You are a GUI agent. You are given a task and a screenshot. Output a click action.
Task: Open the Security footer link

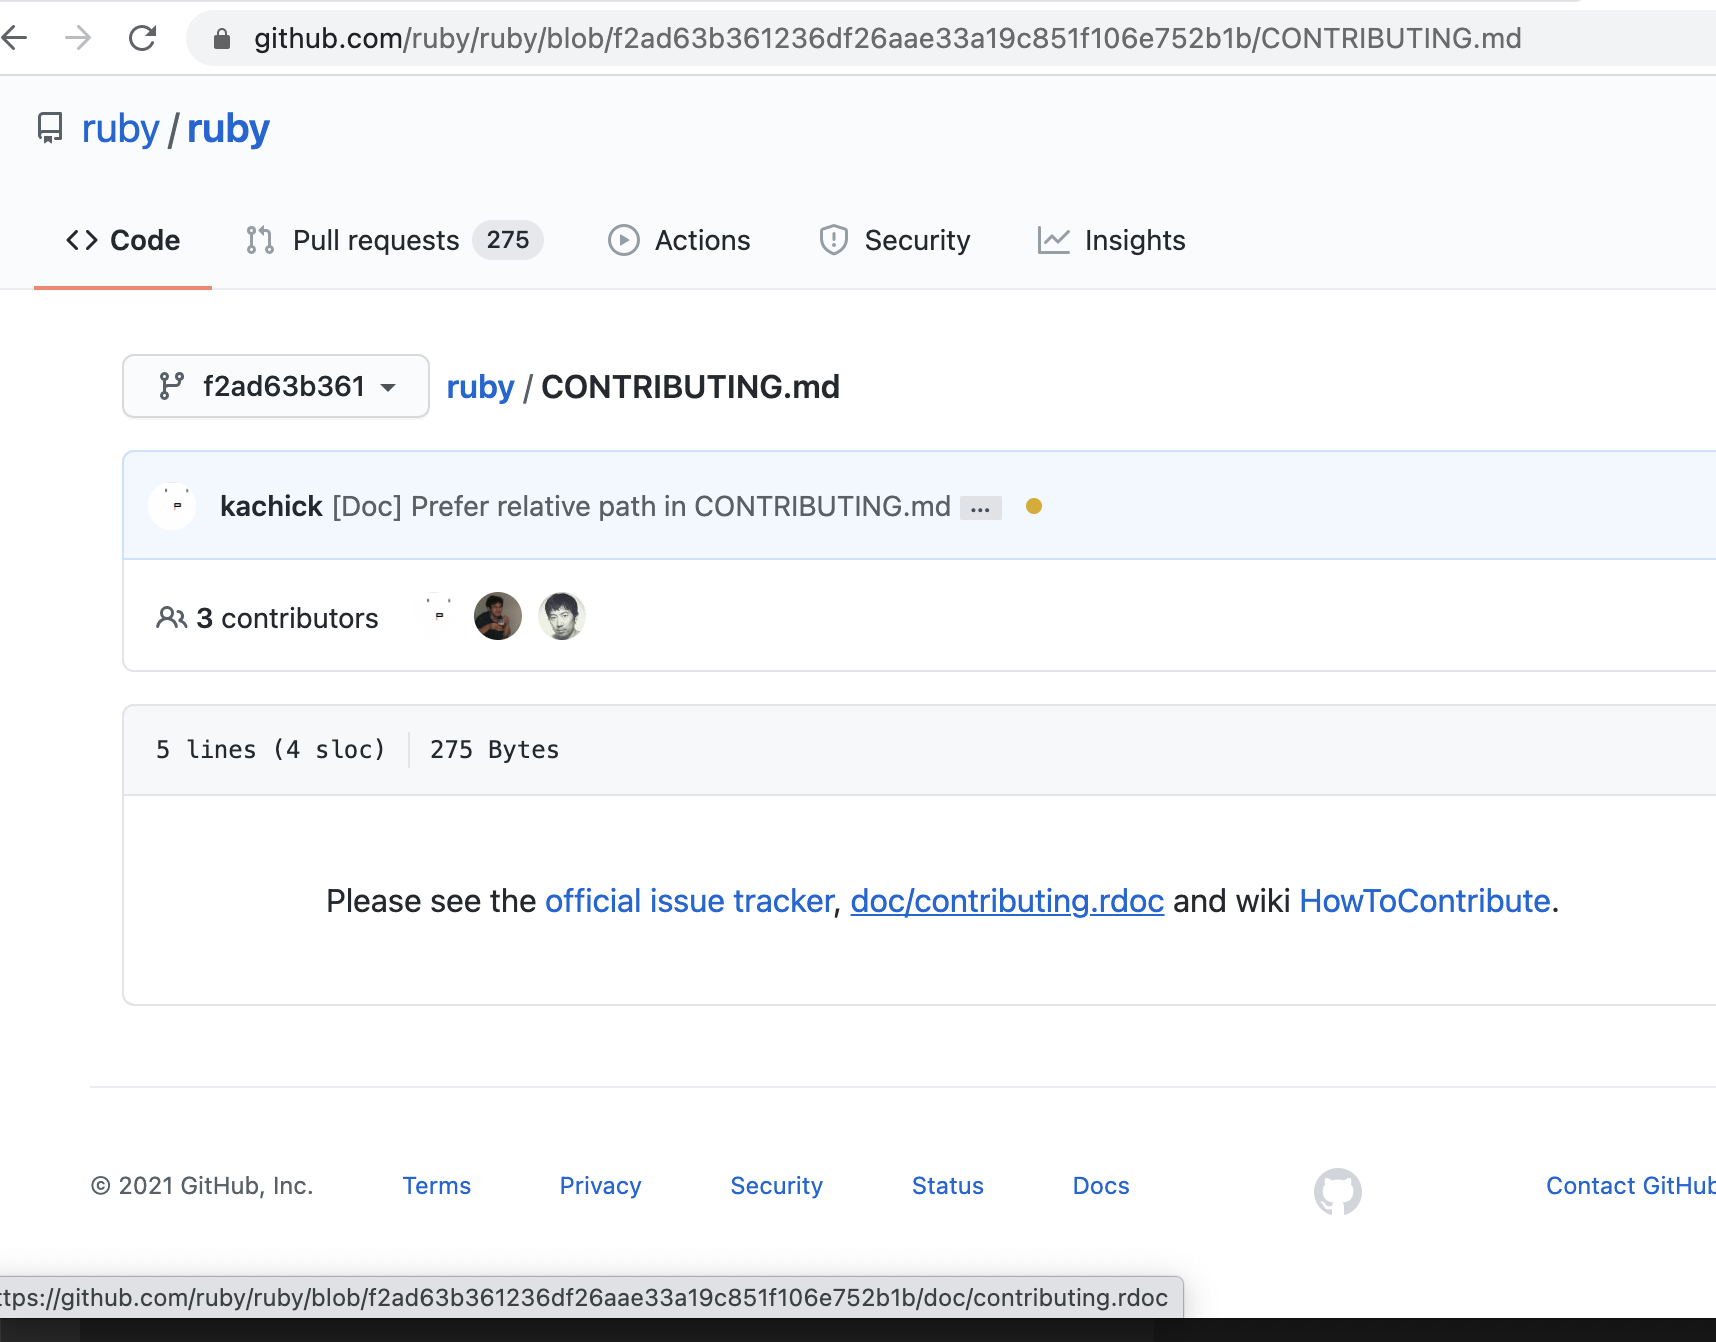777,1186
